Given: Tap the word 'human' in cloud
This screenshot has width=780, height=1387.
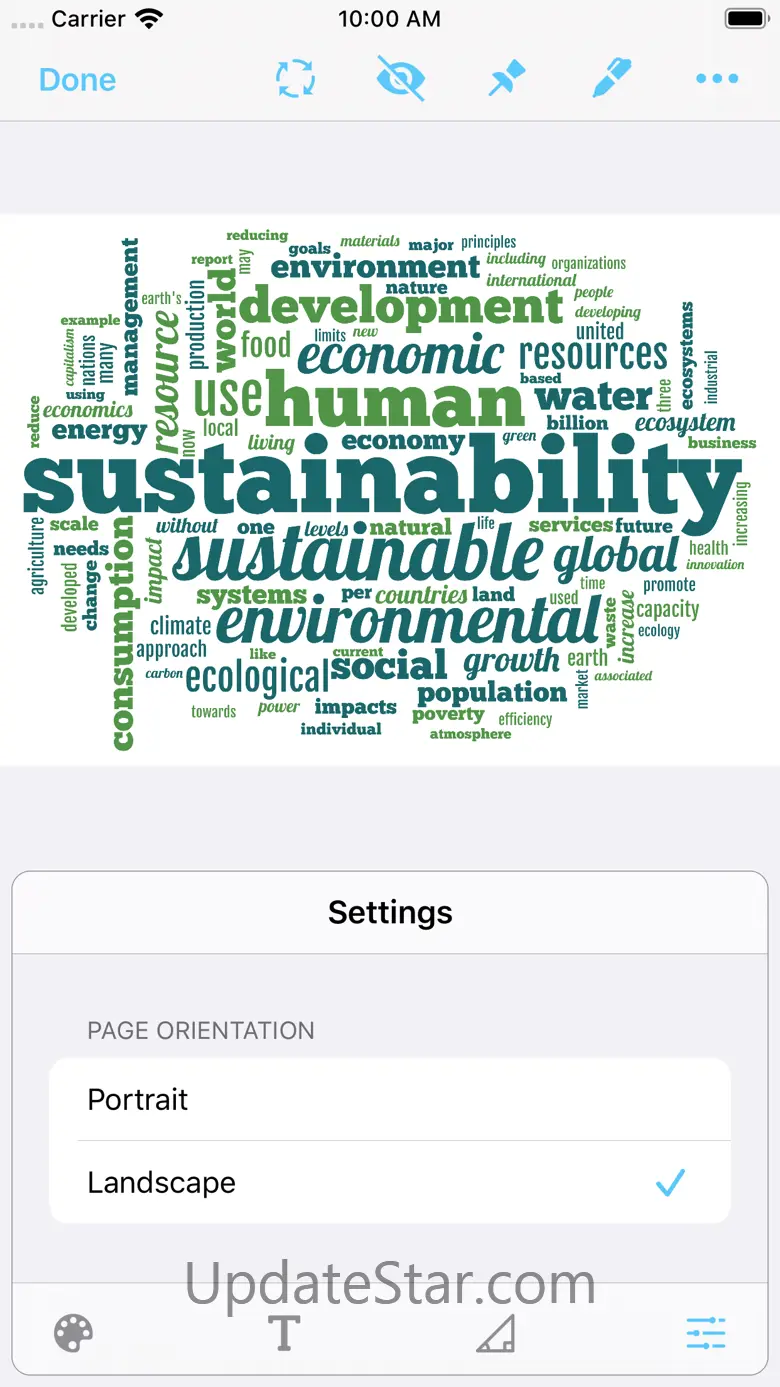Looking at the screenshot, I should [395, 402].
